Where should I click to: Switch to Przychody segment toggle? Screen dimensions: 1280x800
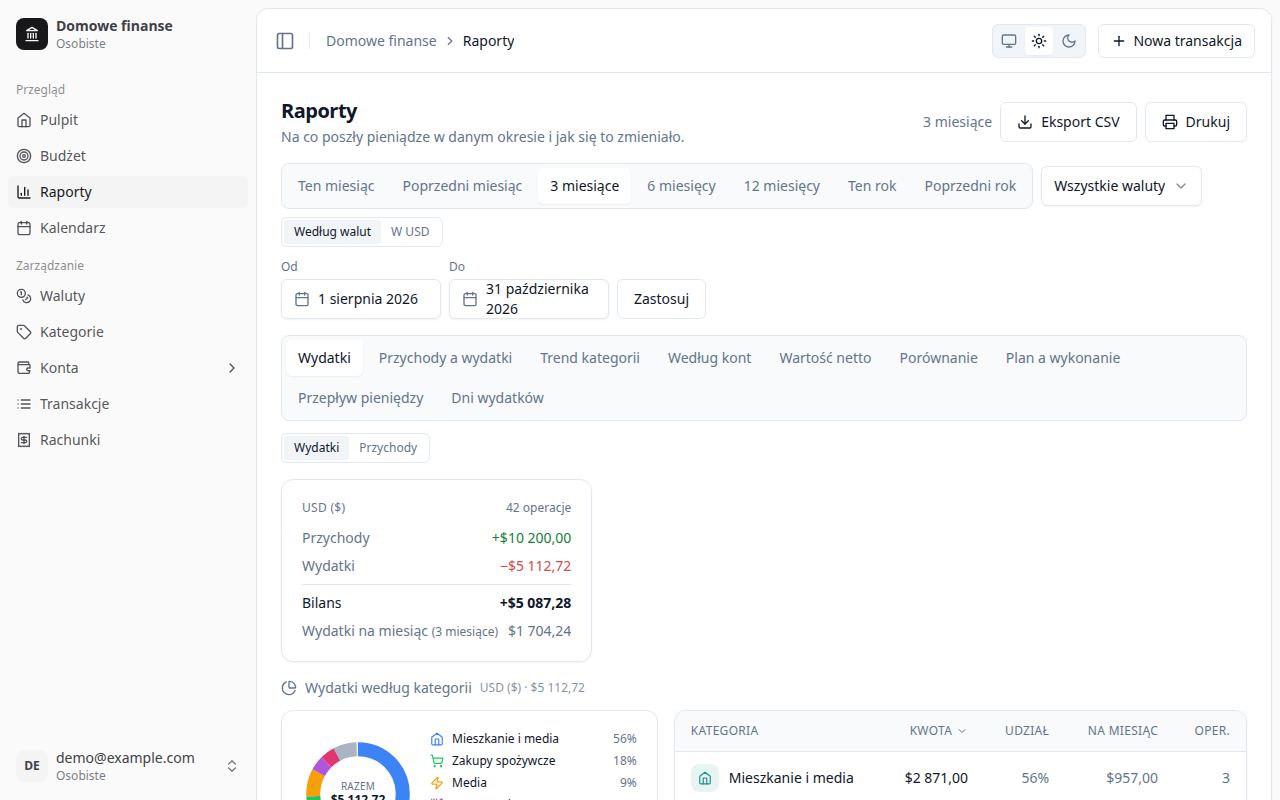388,448
